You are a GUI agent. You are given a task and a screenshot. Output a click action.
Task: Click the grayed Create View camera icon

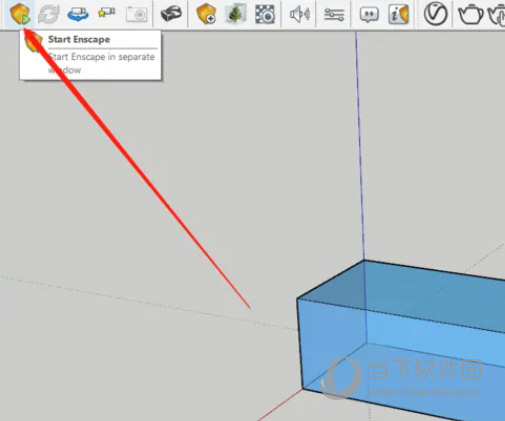tap(136, 14)
